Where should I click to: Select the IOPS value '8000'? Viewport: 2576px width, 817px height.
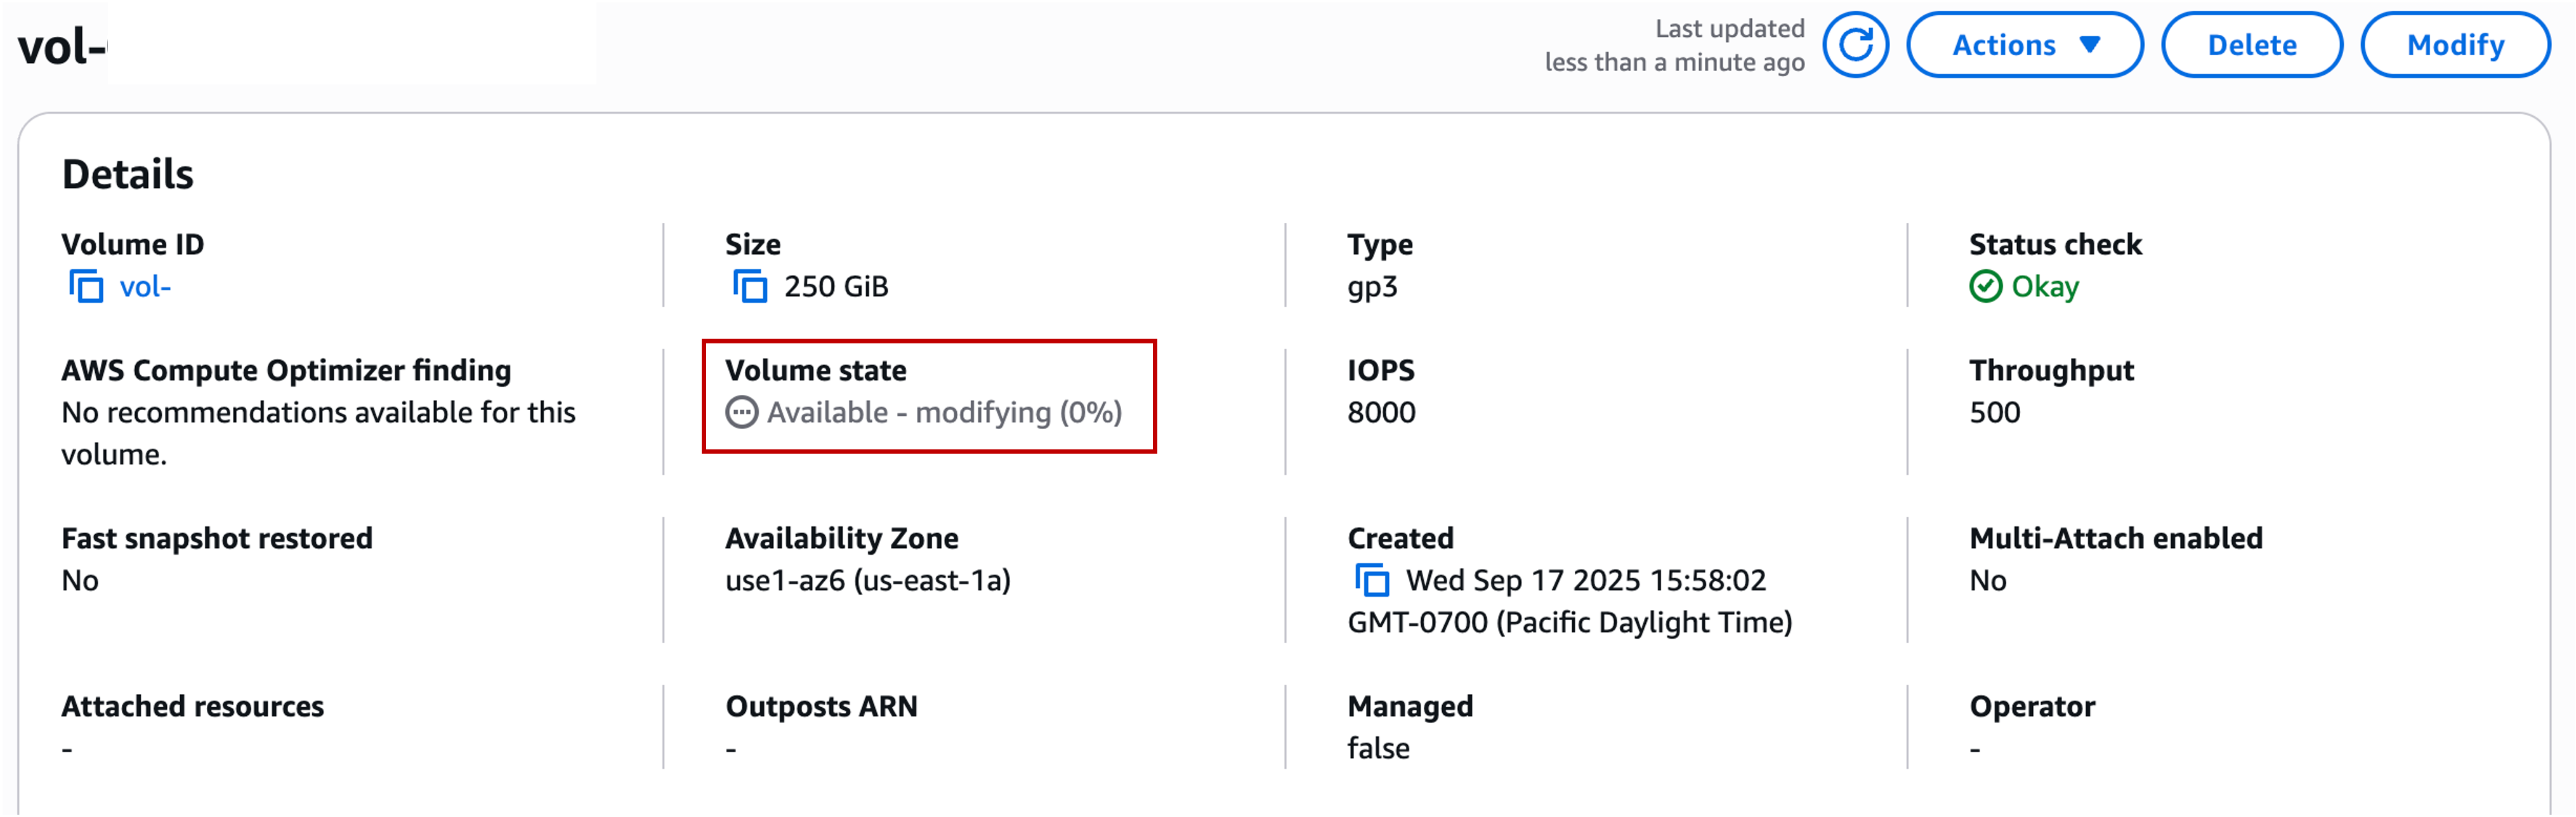[1381, 413]
